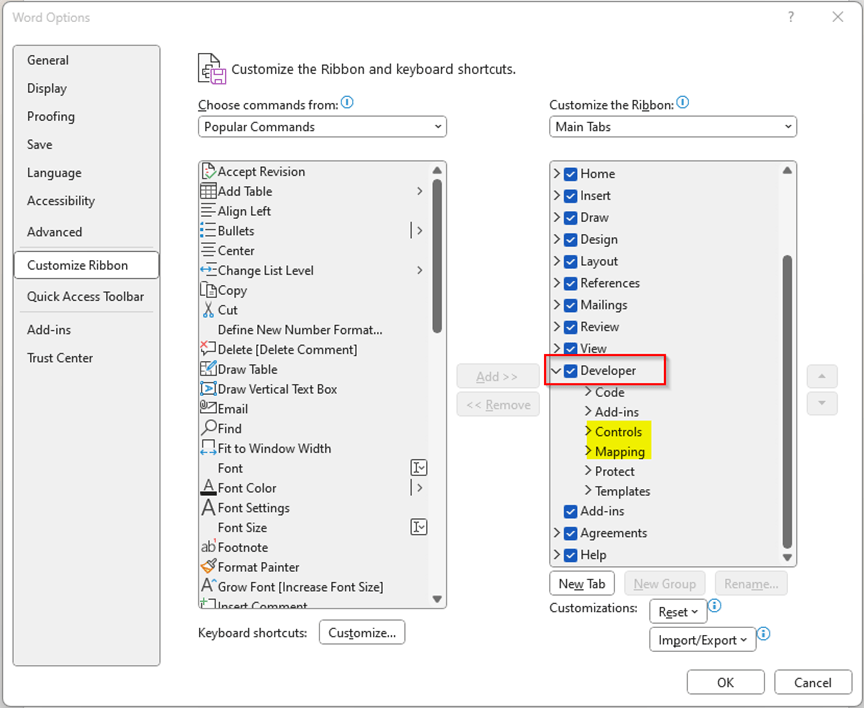
Task: Uncheck the Developer tab checkbox
Action: 570,370
